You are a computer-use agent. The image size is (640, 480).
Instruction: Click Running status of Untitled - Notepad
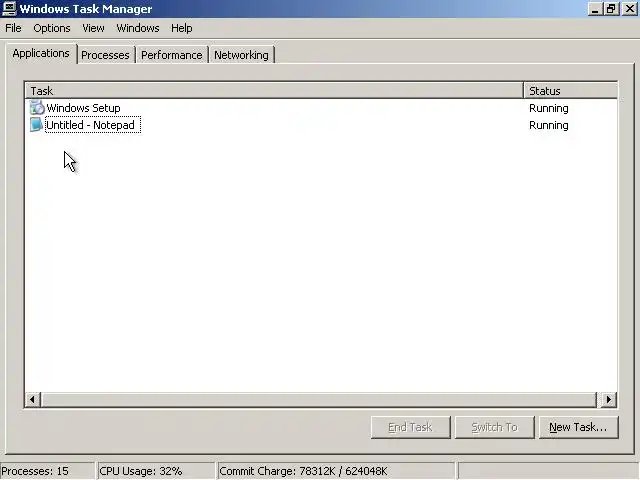click(549, 125)
